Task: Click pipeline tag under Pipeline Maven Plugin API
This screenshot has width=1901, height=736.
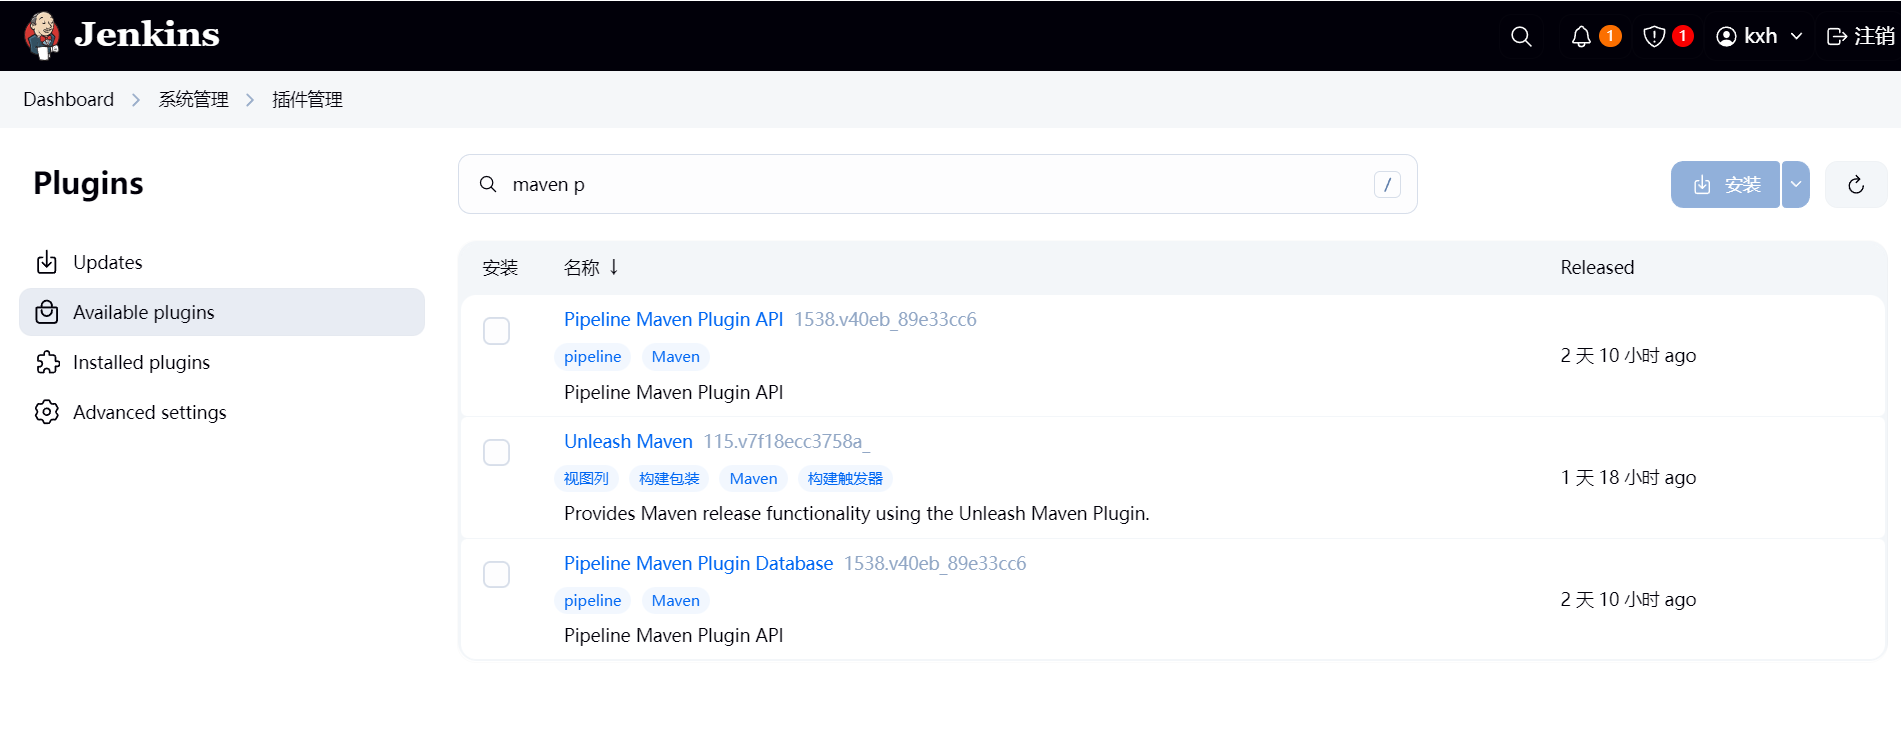Action: point(592,357)
